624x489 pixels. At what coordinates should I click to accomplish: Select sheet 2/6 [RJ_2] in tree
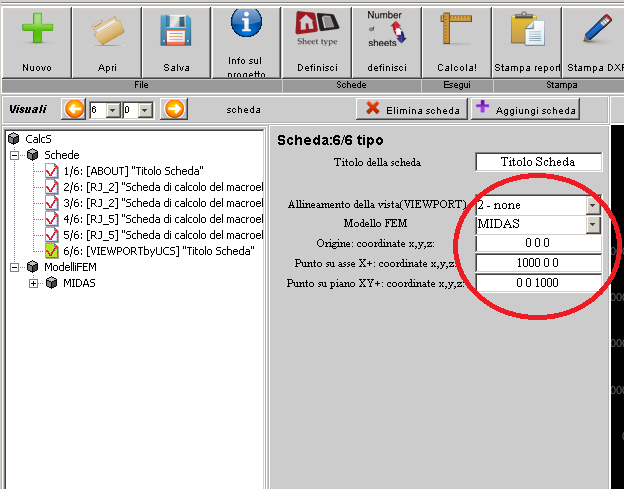click(x=163, y=187)
